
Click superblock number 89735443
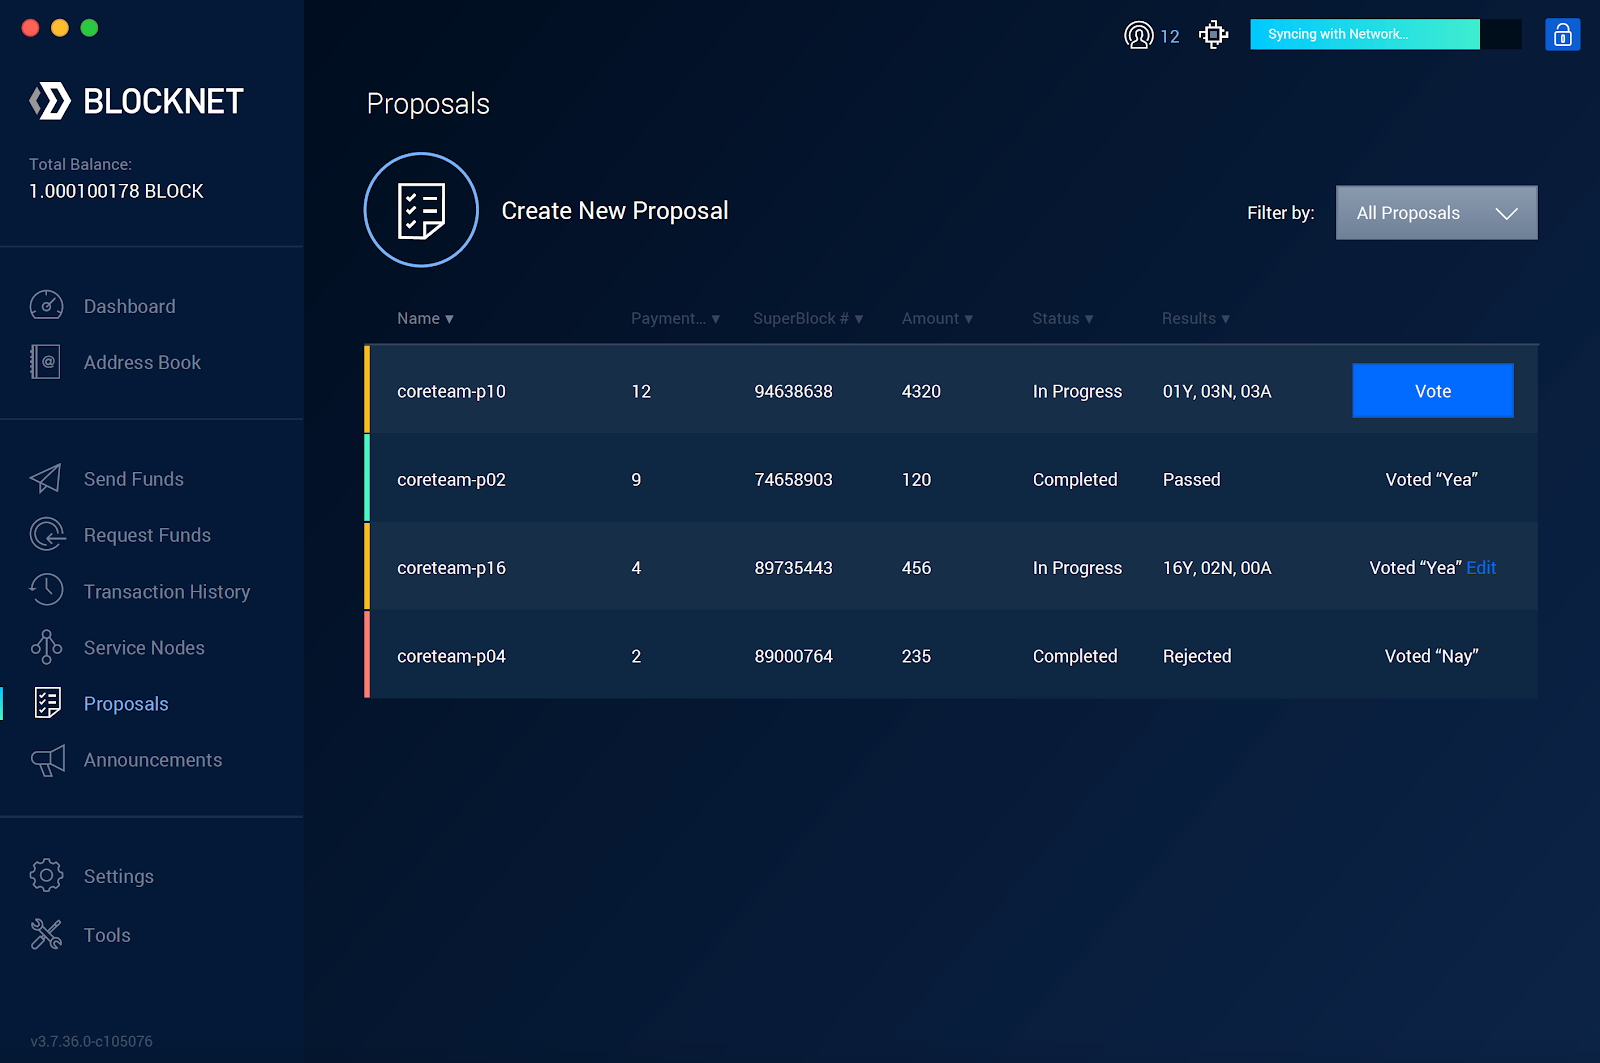(793, 568)
